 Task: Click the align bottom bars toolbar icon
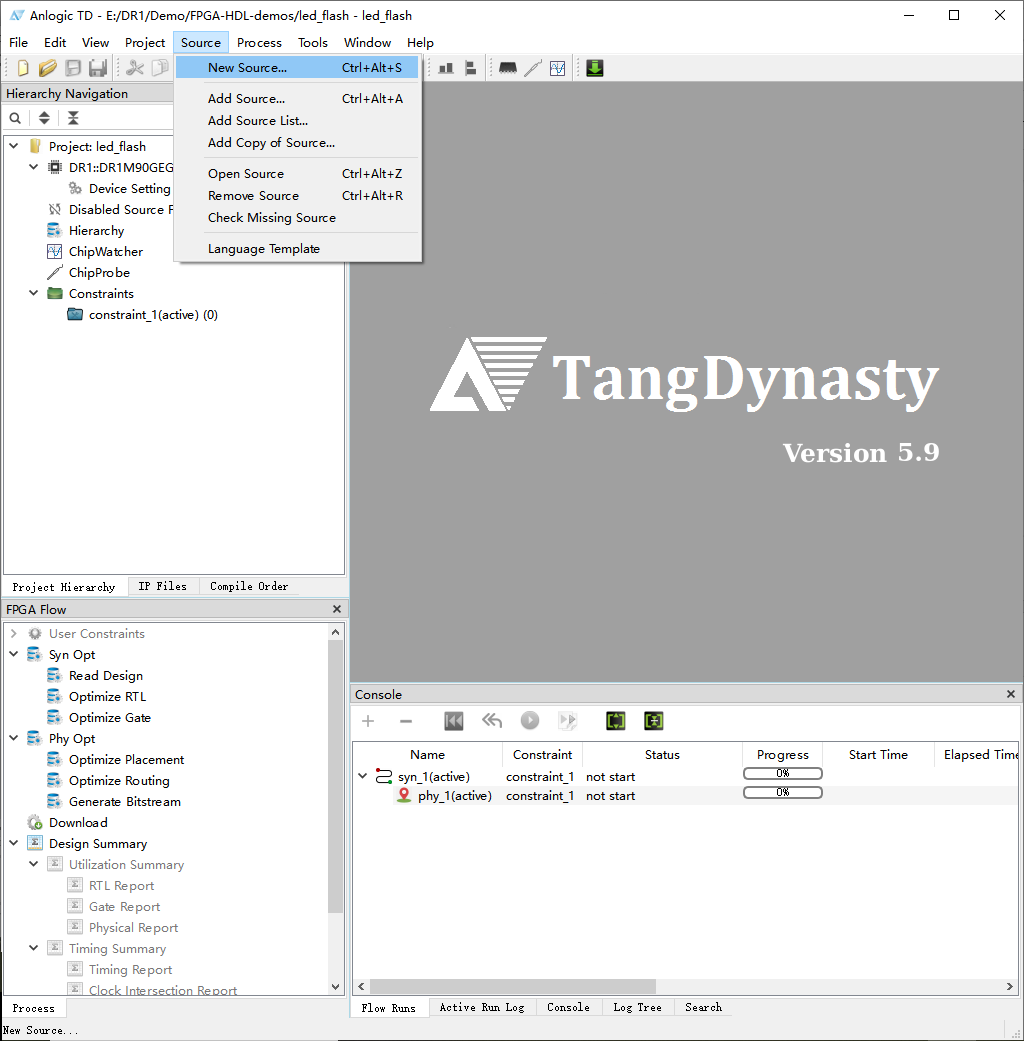pyautogui.click(x=446, y=68)
